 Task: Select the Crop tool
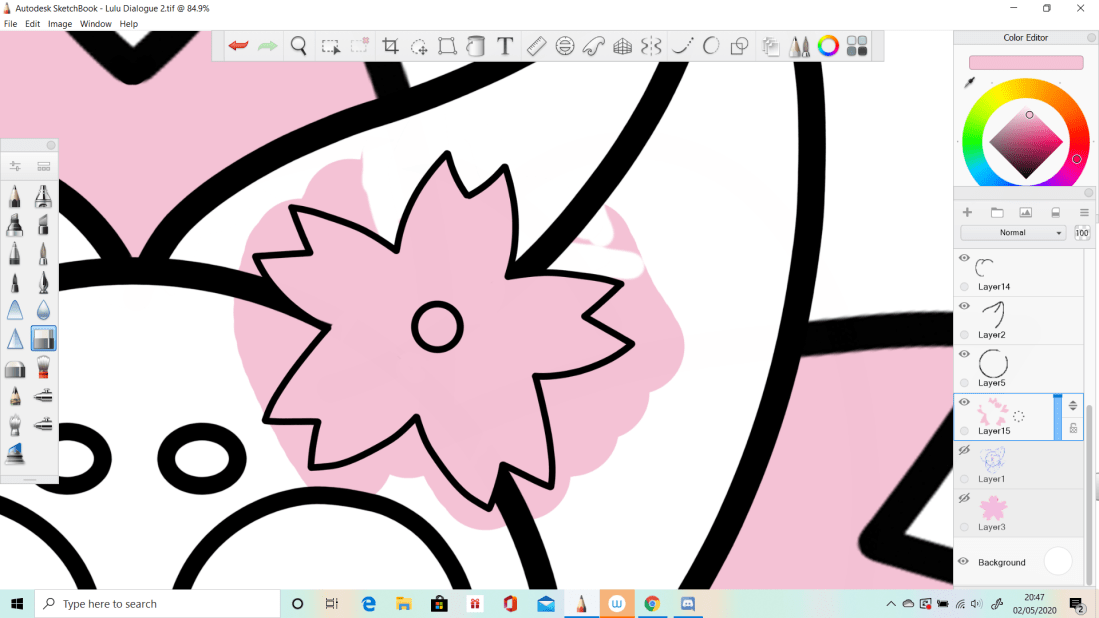tap(391, 45)
